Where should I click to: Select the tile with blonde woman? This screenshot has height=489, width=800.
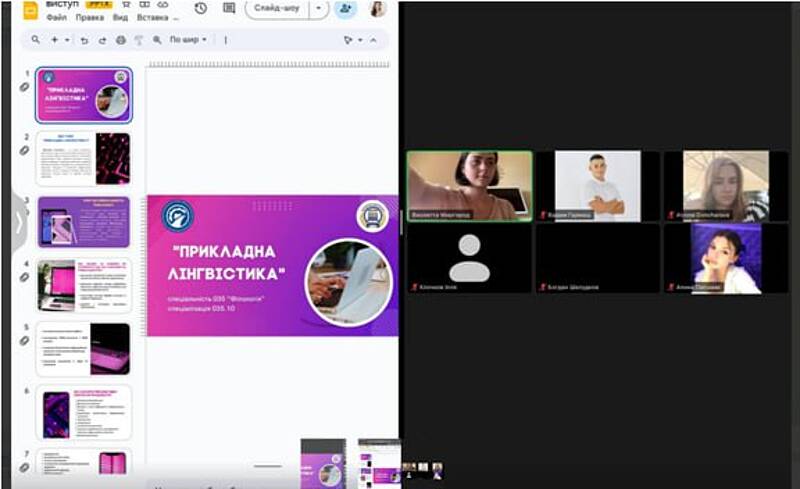pyautogui.click(x=726, y=186)
